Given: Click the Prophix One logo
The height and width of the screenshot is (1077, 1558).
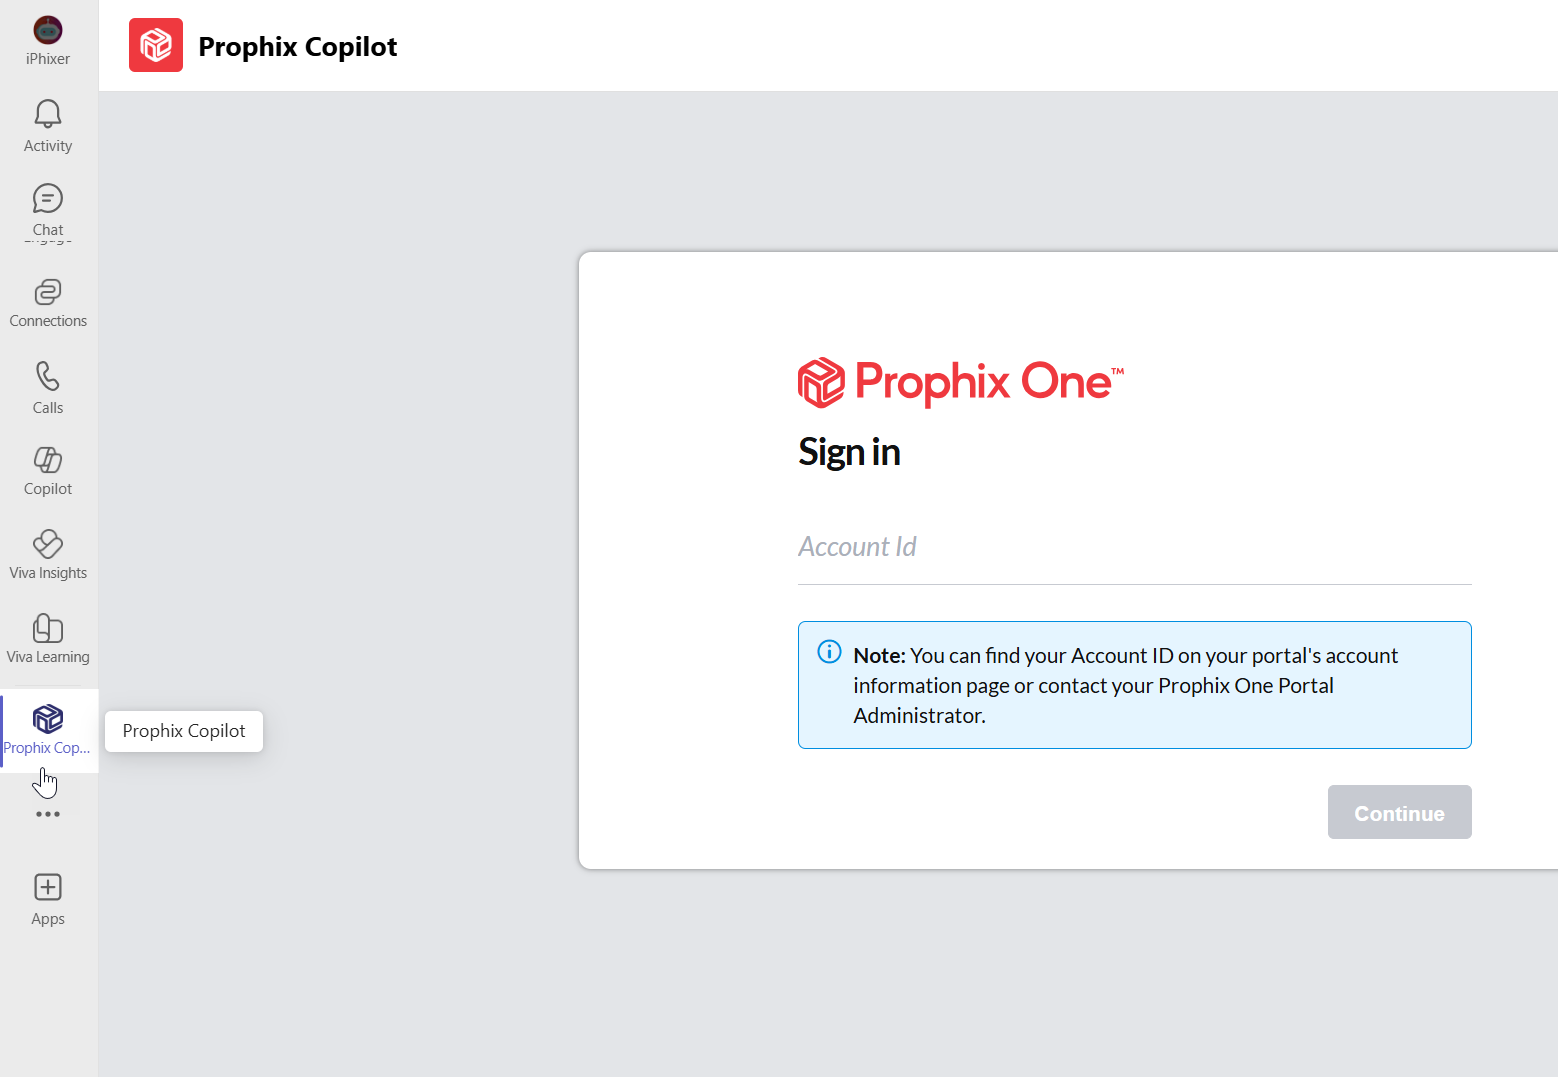Looking at the screenshot, I should pyautogui.click(x=960, y=382).
